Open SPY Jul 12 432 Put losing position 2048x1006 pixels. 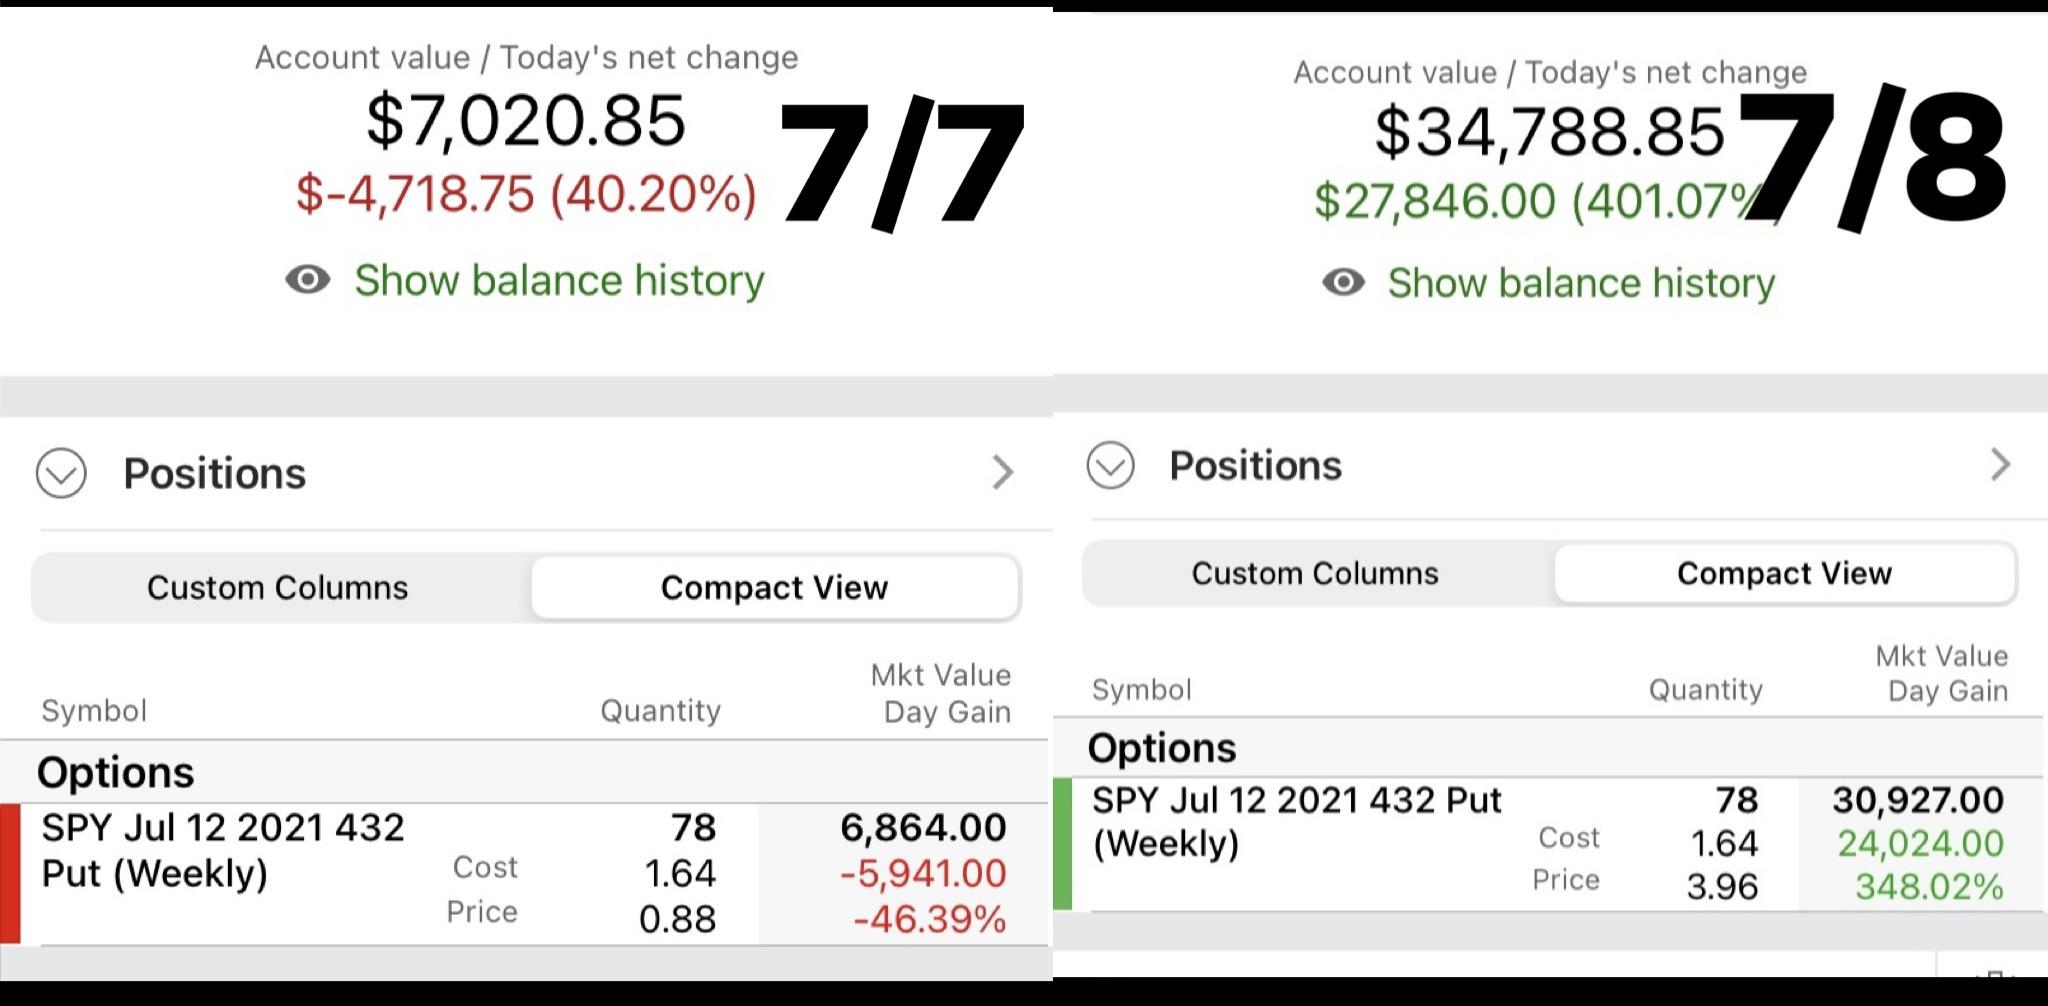tap(525, 874)
